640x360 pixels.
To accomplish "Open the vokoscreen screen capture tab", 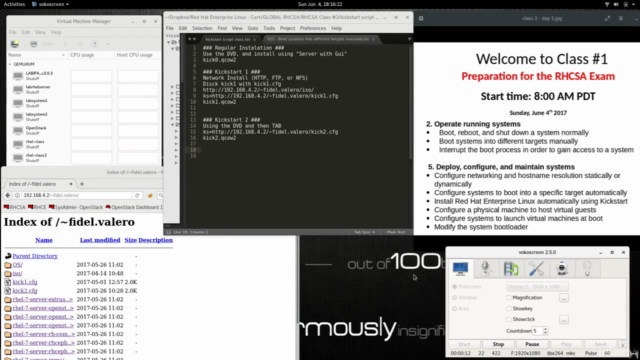I will (460, 269).
